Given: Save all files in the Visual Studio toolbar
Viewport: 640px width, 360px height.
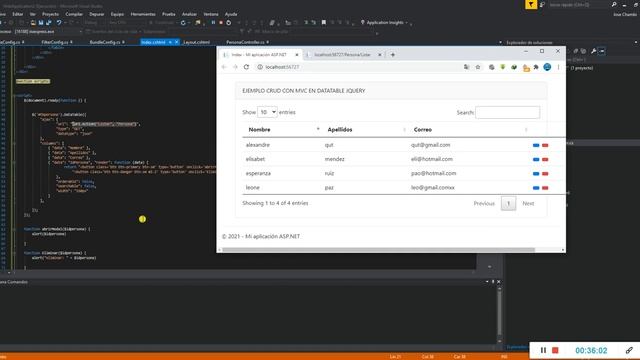Looking at the screenshot, I should tap(49, 22).
